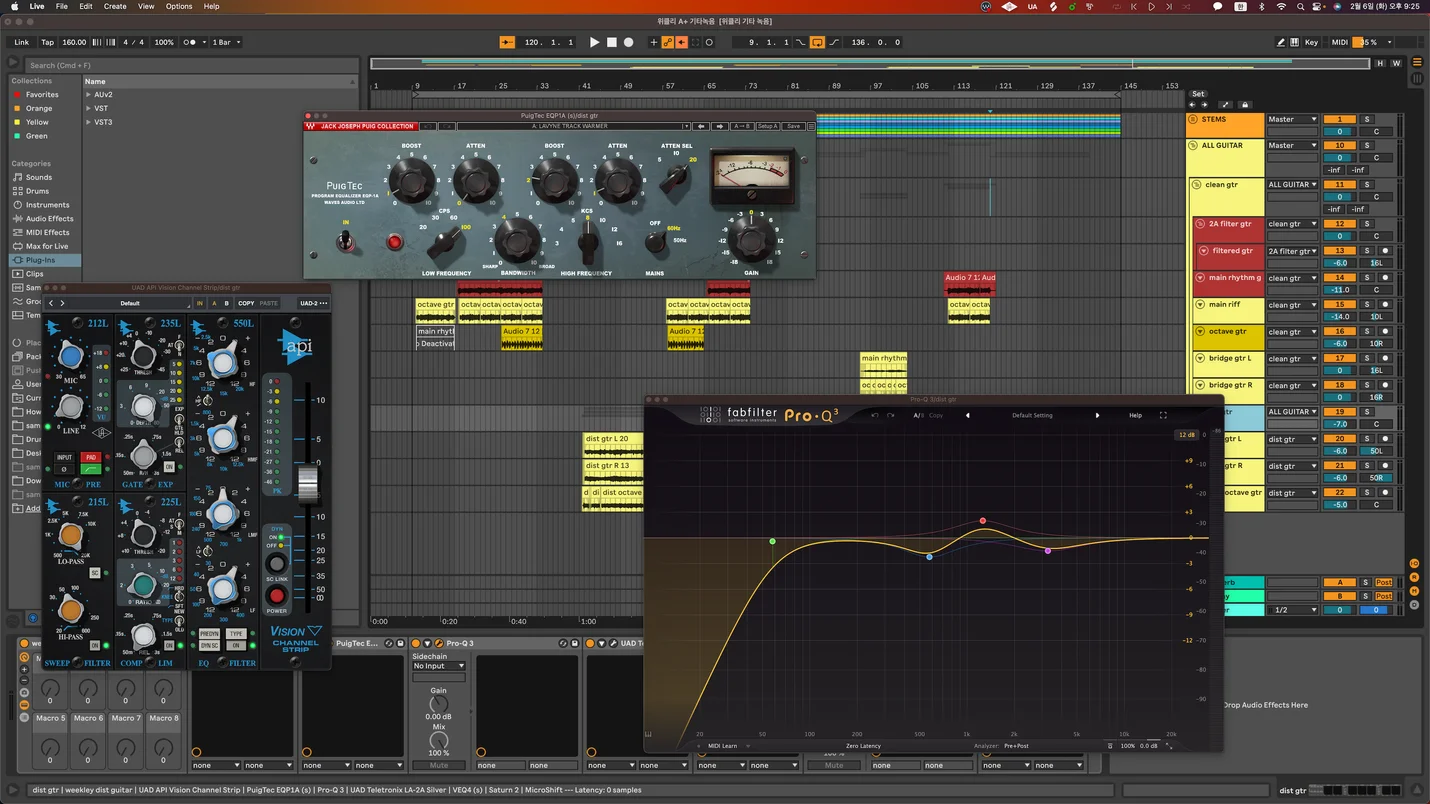The width and height of the screenshot is (1430, 804).
Task: Toggle the Pro-Q 3 A/B switch
Action: [x=918, y=415]
